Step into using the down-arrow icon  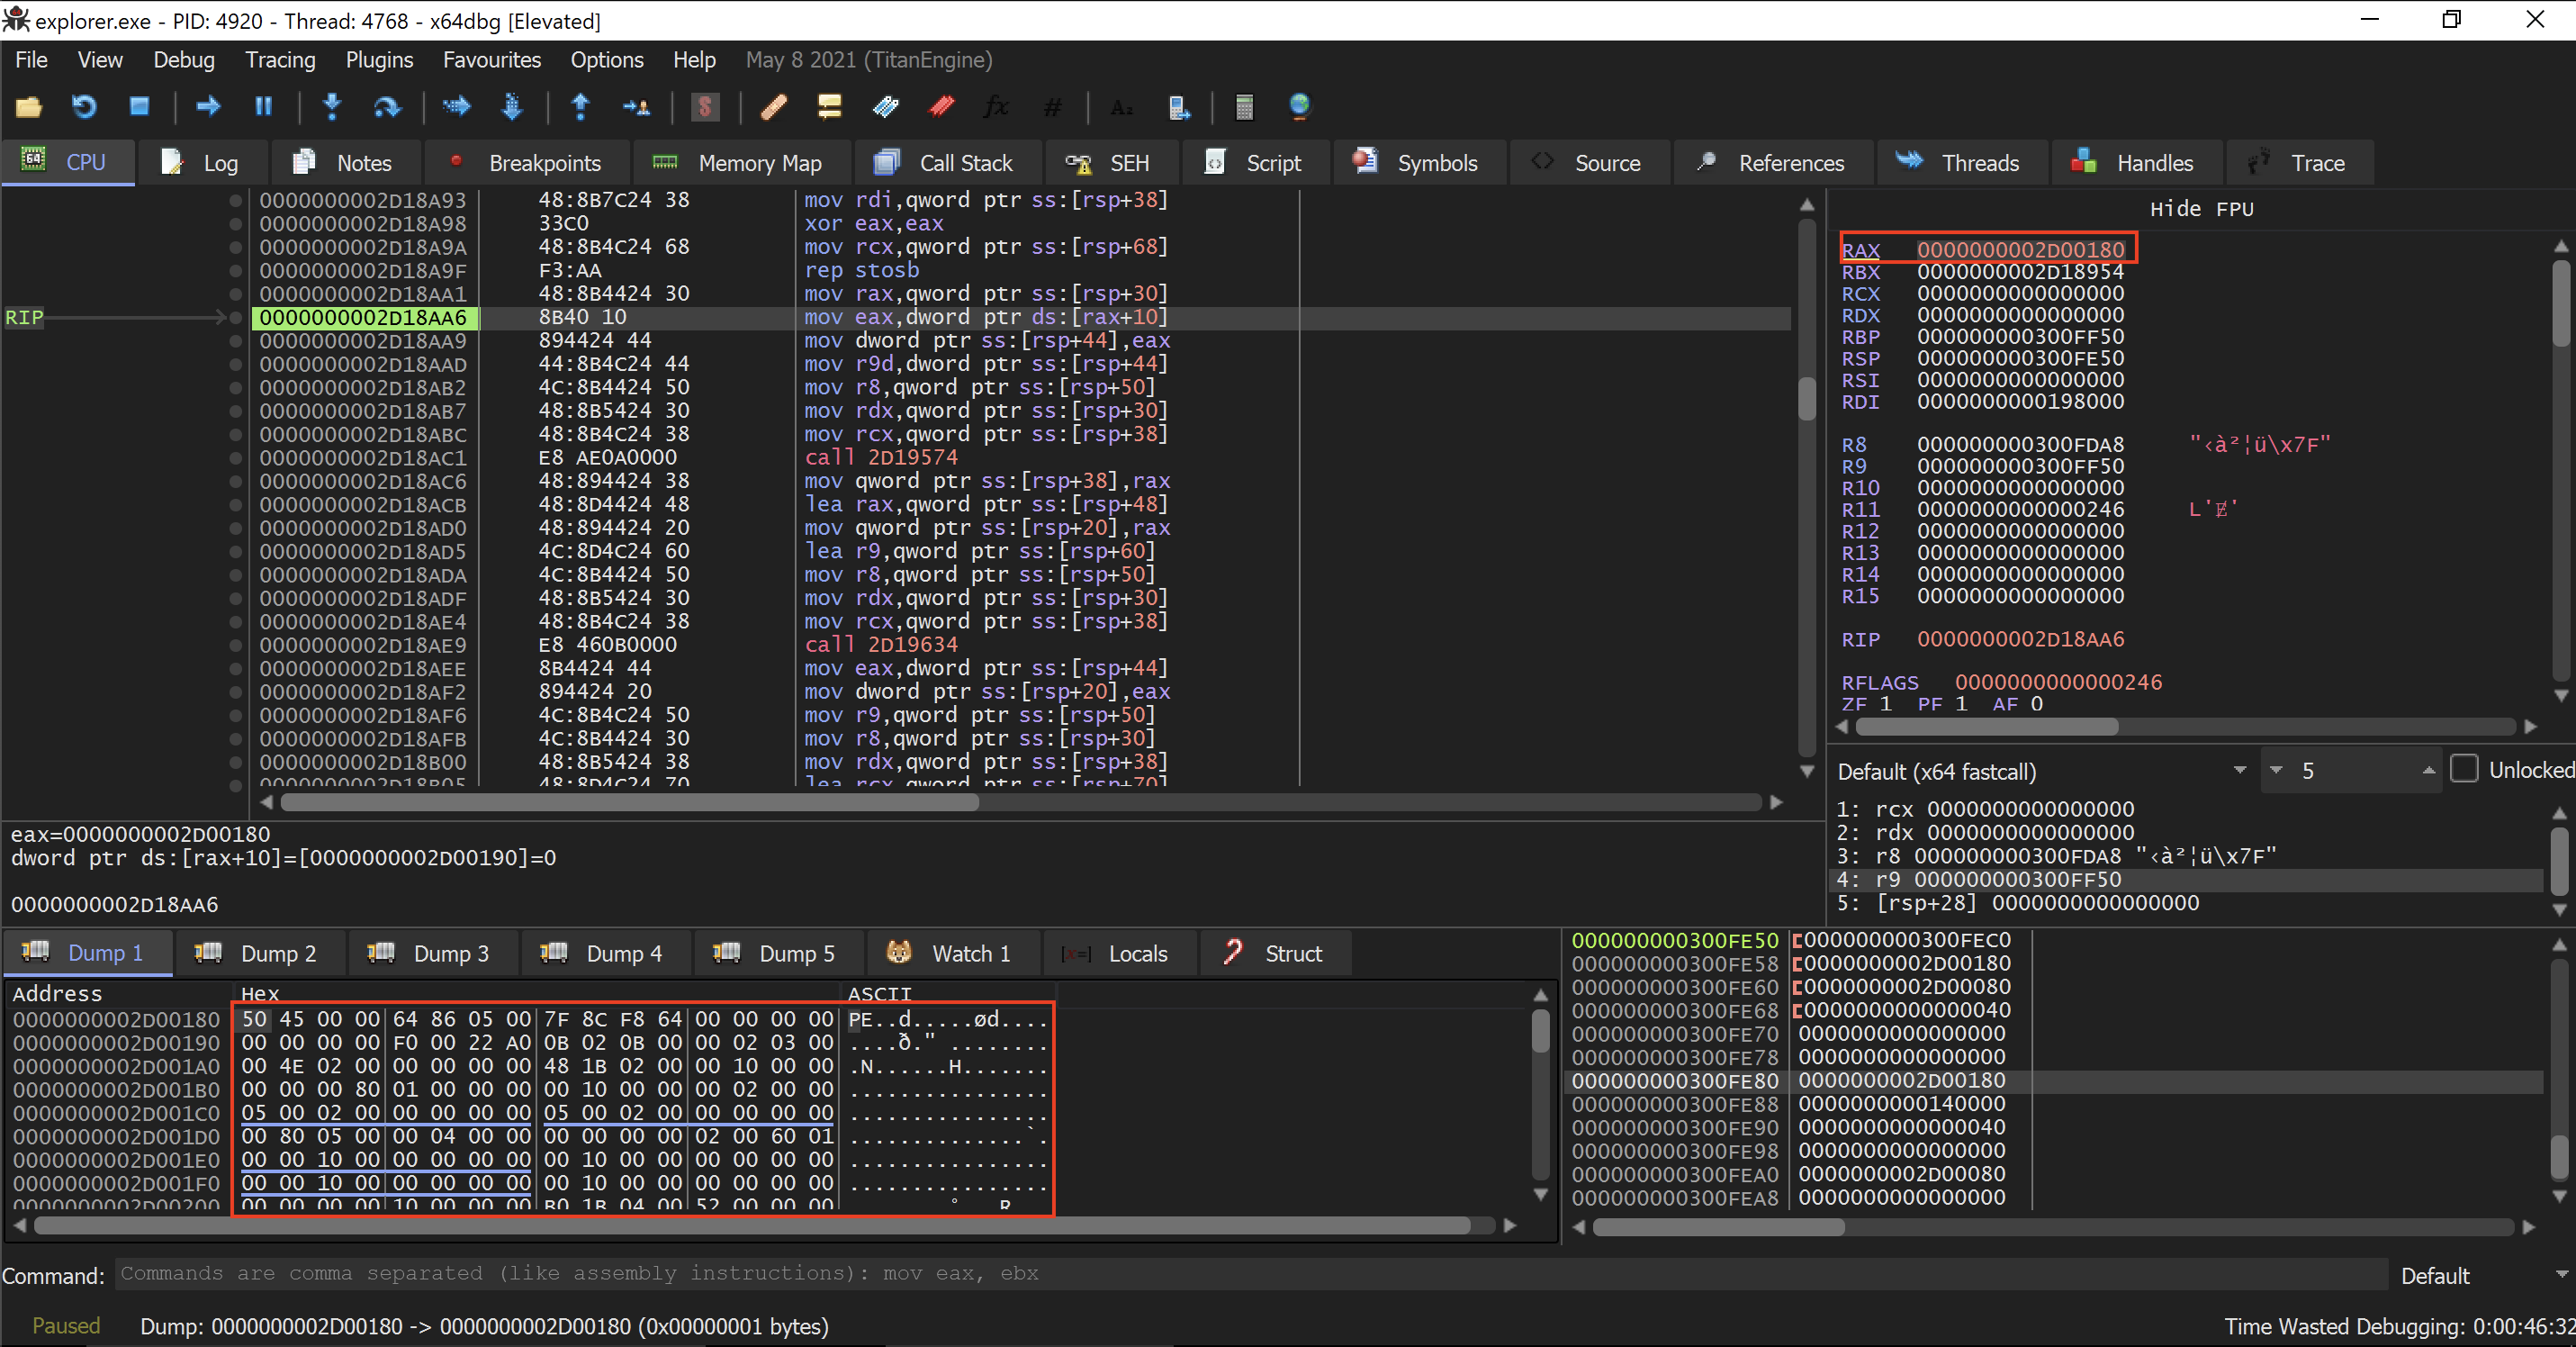332,107
